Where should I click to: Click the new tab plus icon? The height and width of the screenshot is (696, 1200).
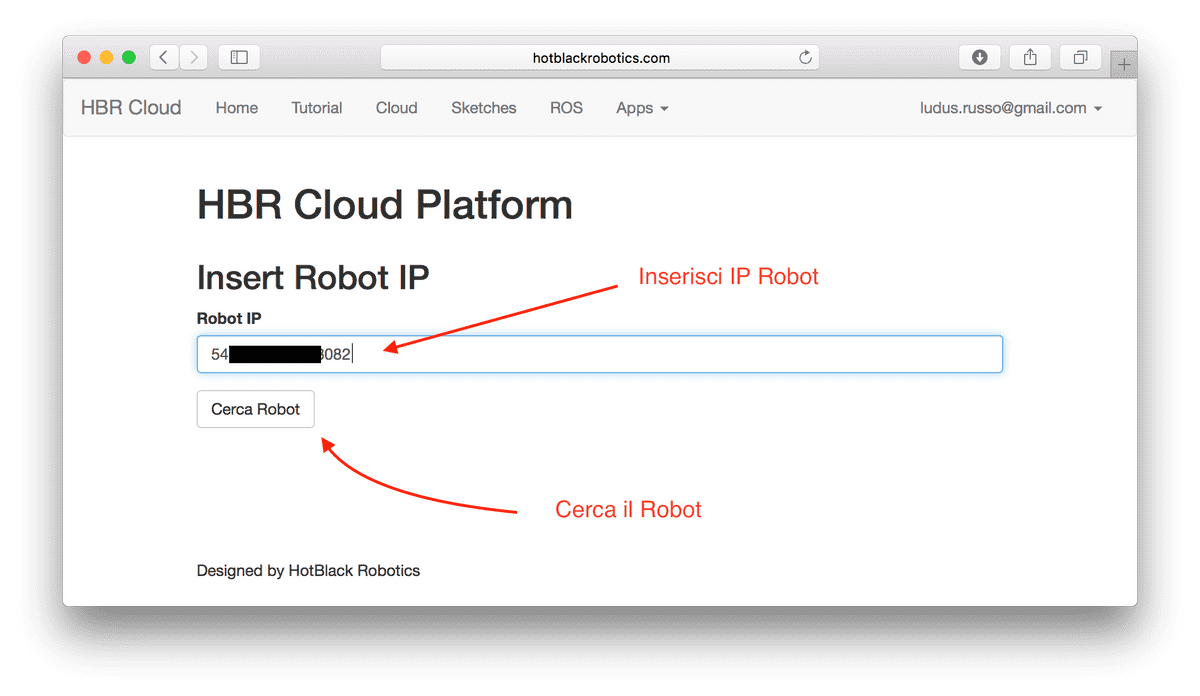pos(1123,62)
